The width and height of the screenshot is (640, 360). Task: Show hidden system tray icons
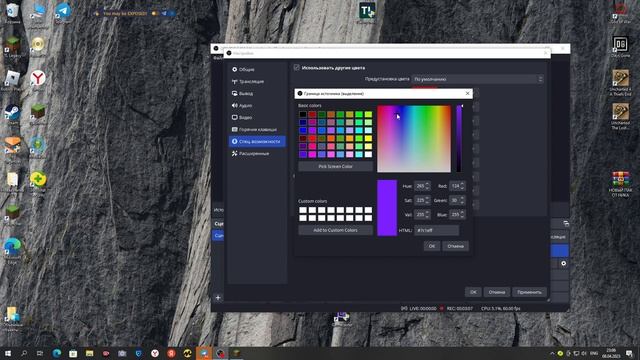click(x=552, y=353)
